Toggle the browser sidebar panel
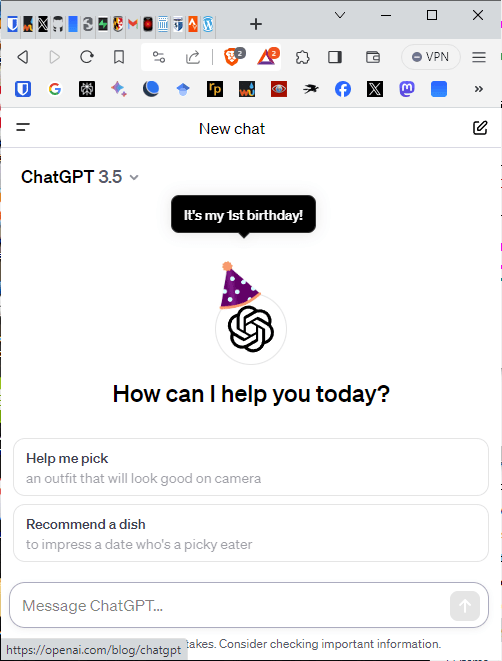Screen dimensions: 502x661 [x=335, y=57]
